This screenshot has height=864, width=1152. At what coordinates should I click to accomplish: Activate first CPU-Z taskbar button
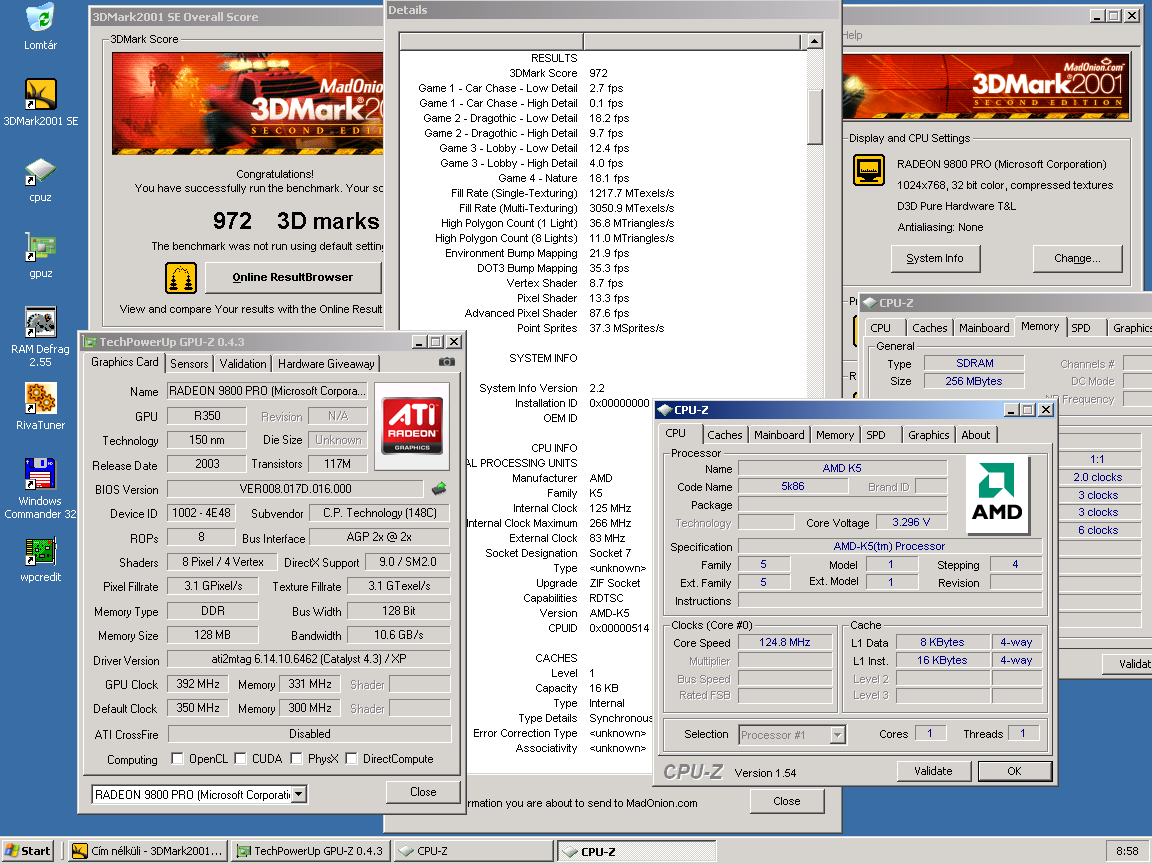[474, 851]
